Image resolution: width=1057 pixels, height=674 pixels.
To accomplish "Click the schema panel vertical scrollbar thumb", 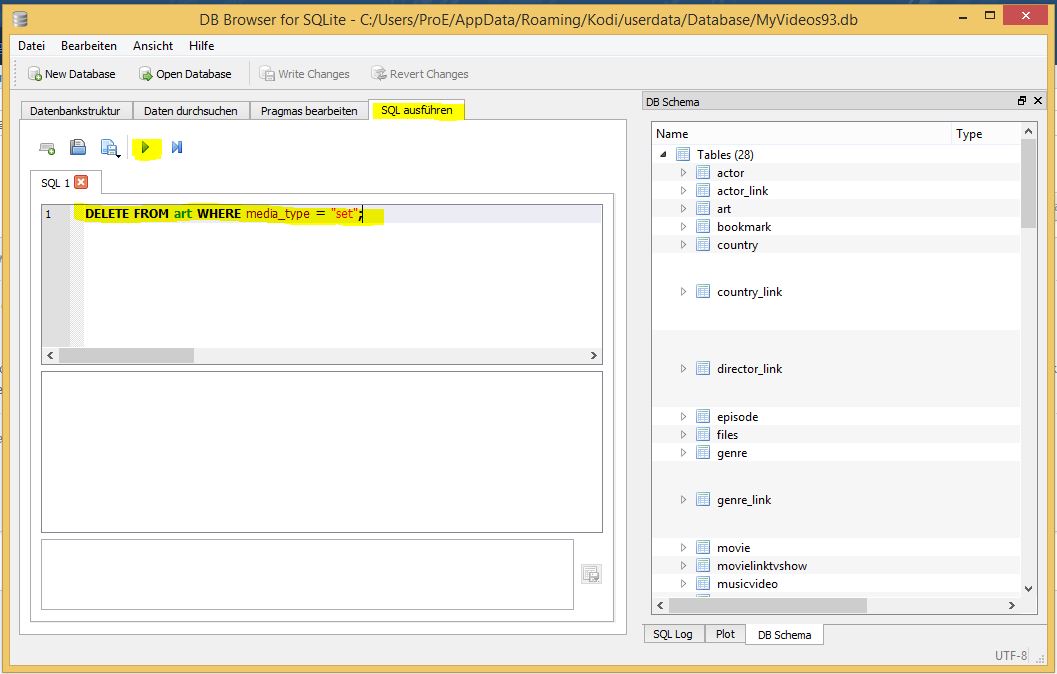I will (1028, 184).
